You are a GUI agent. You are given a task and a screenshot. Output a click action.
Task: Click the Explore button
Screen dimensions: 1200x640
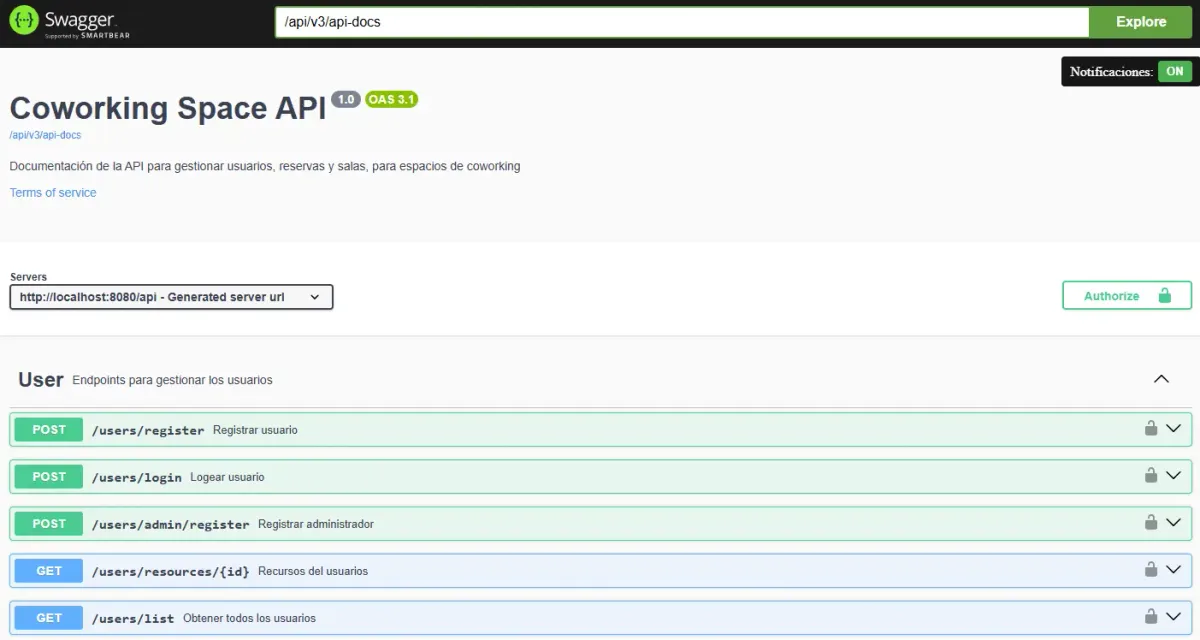tap(1141, 21)
